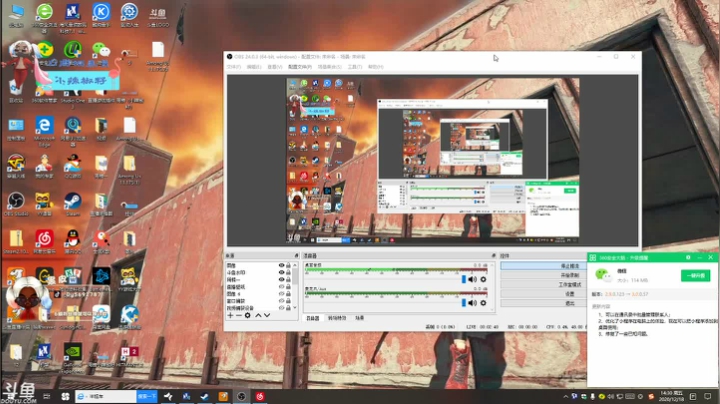
Task: Switch to the 场景 dock tab
Action: tap(360, 318)
